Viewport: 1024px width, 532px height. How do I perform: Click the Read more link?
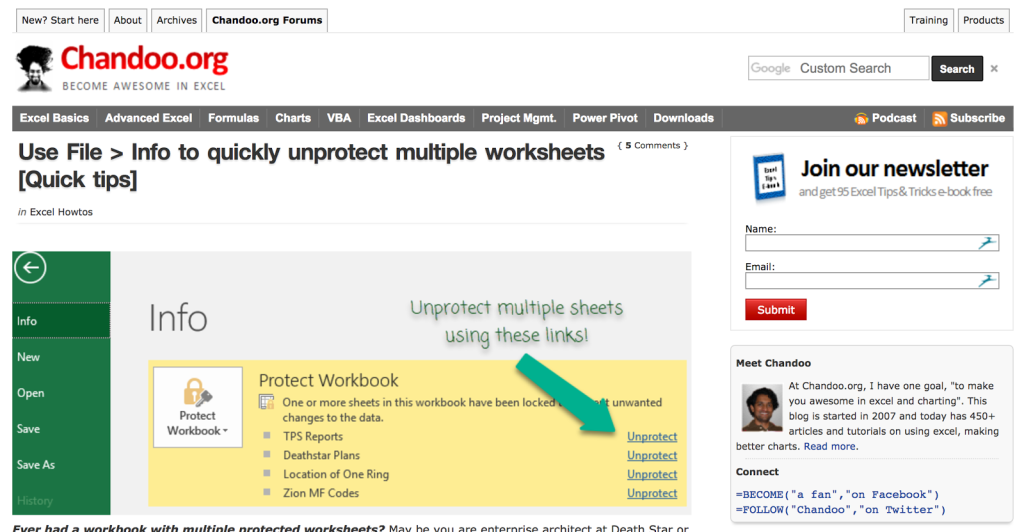tap(829, 446)
